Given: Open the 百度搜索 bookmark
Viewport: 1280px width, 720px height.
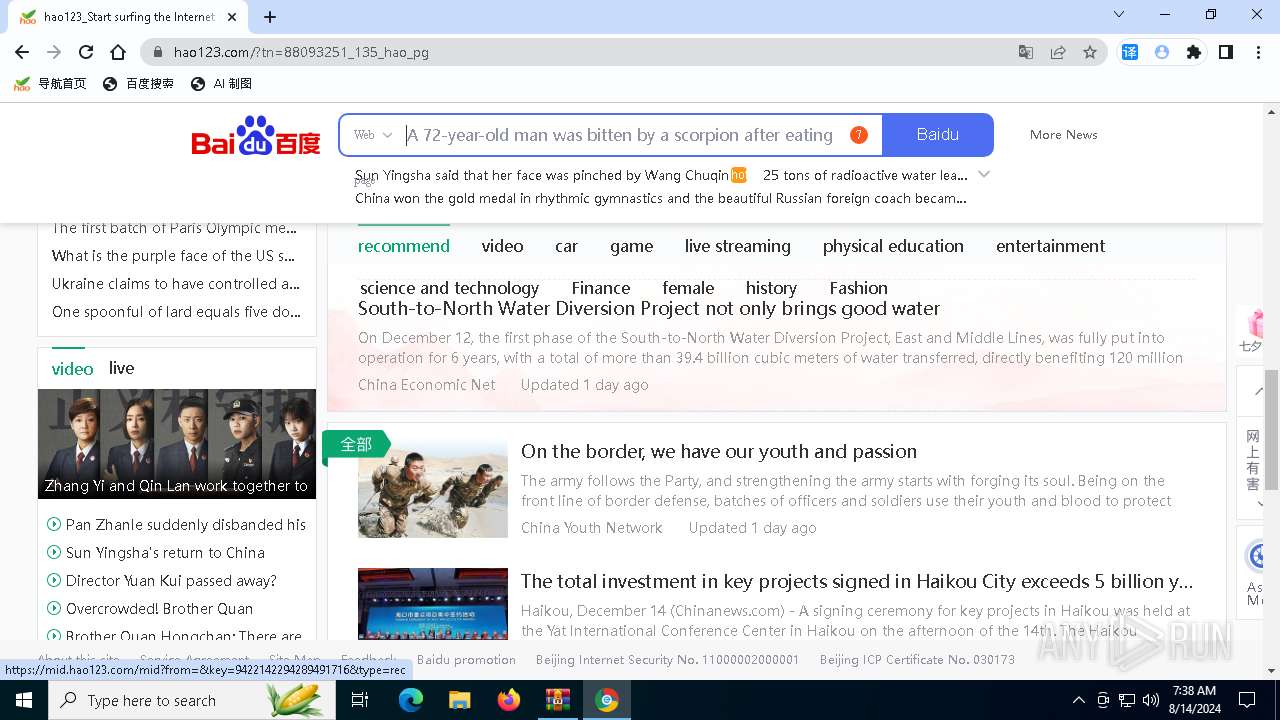Looking at the screenshot, I should click(139, 84).
